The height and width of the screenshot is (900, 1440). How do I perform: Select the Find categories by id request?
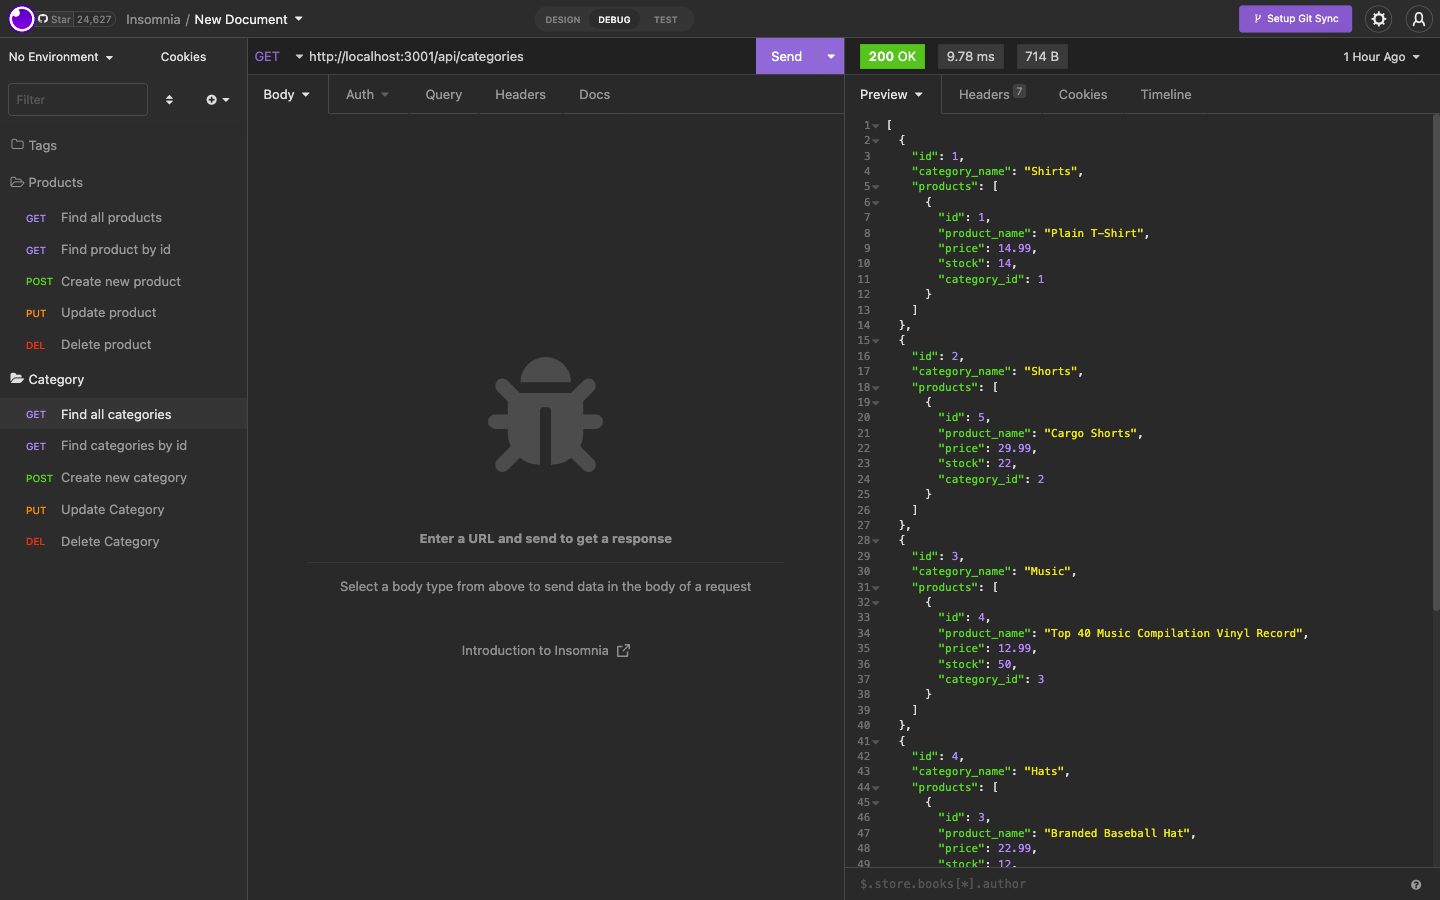click(x=123, y=445)
